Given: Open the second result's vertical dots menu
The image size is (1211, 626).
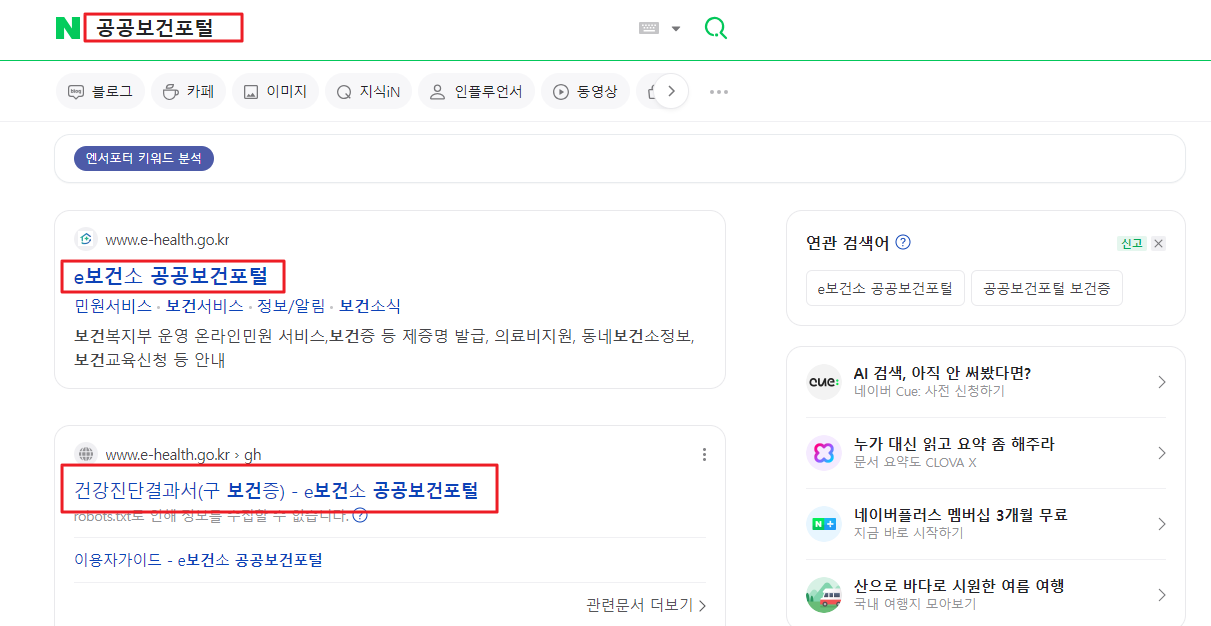Looking at the screenshot, I should 704,455.
